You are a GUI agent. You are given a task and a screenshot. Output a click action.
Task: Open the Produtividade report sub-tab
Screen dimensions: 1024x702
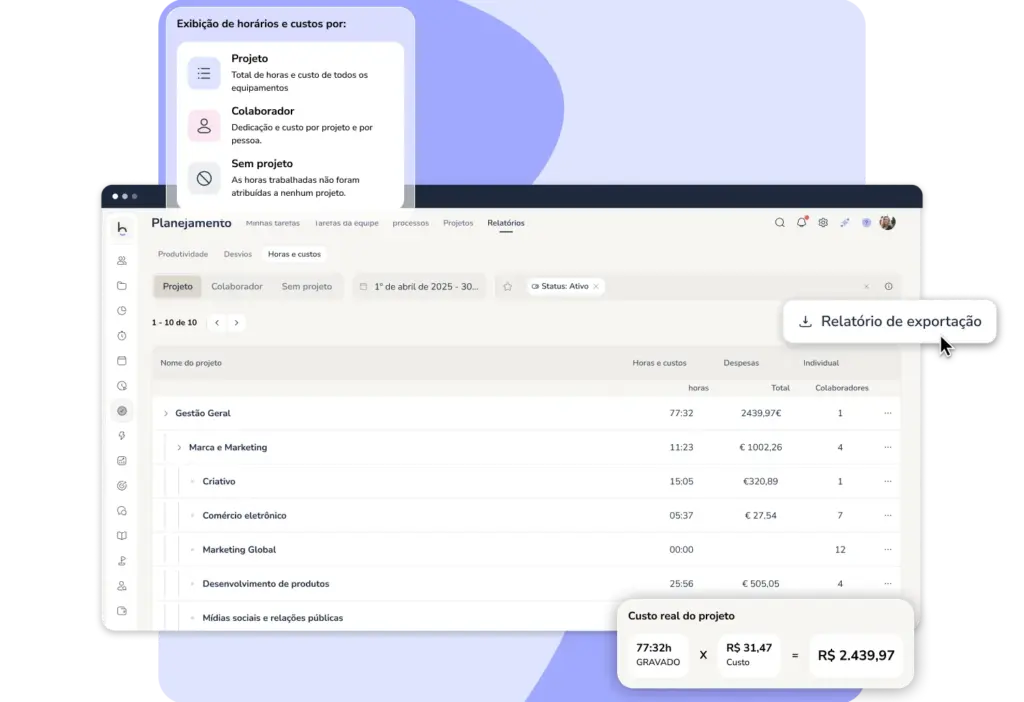[x=183, y=254]
